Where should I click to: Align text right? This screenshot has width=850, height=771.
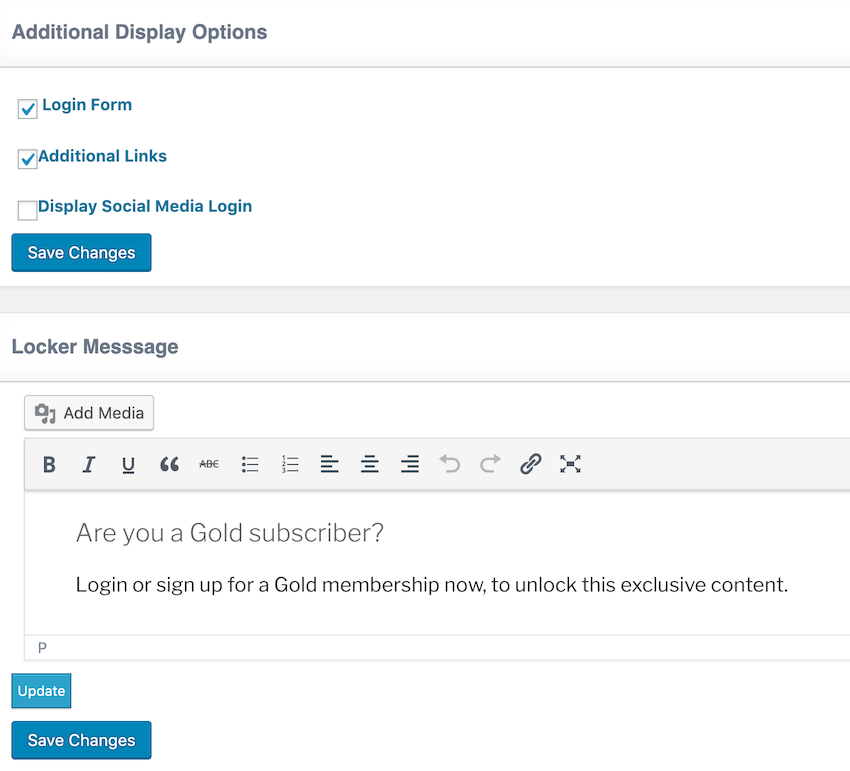(410, 465)
